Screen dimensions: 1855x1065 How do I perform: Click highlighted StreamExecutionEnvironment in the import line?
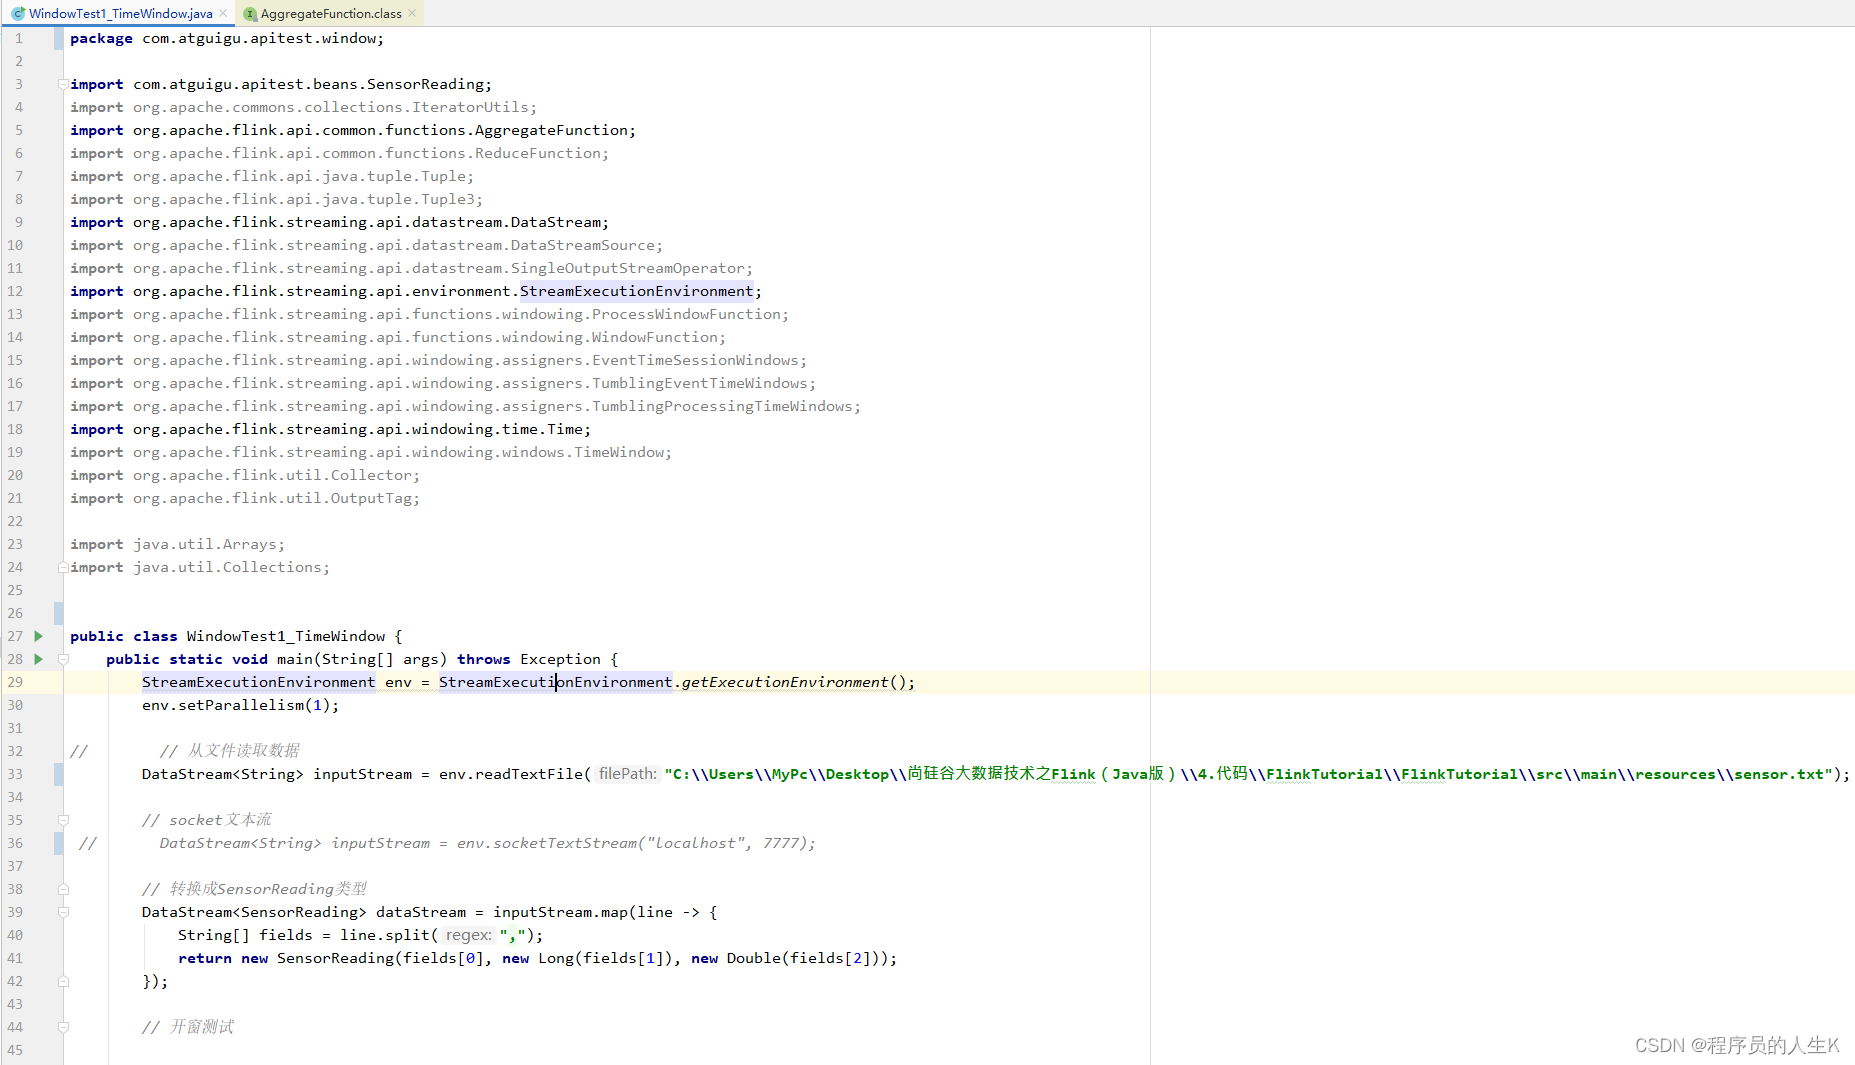637,291
